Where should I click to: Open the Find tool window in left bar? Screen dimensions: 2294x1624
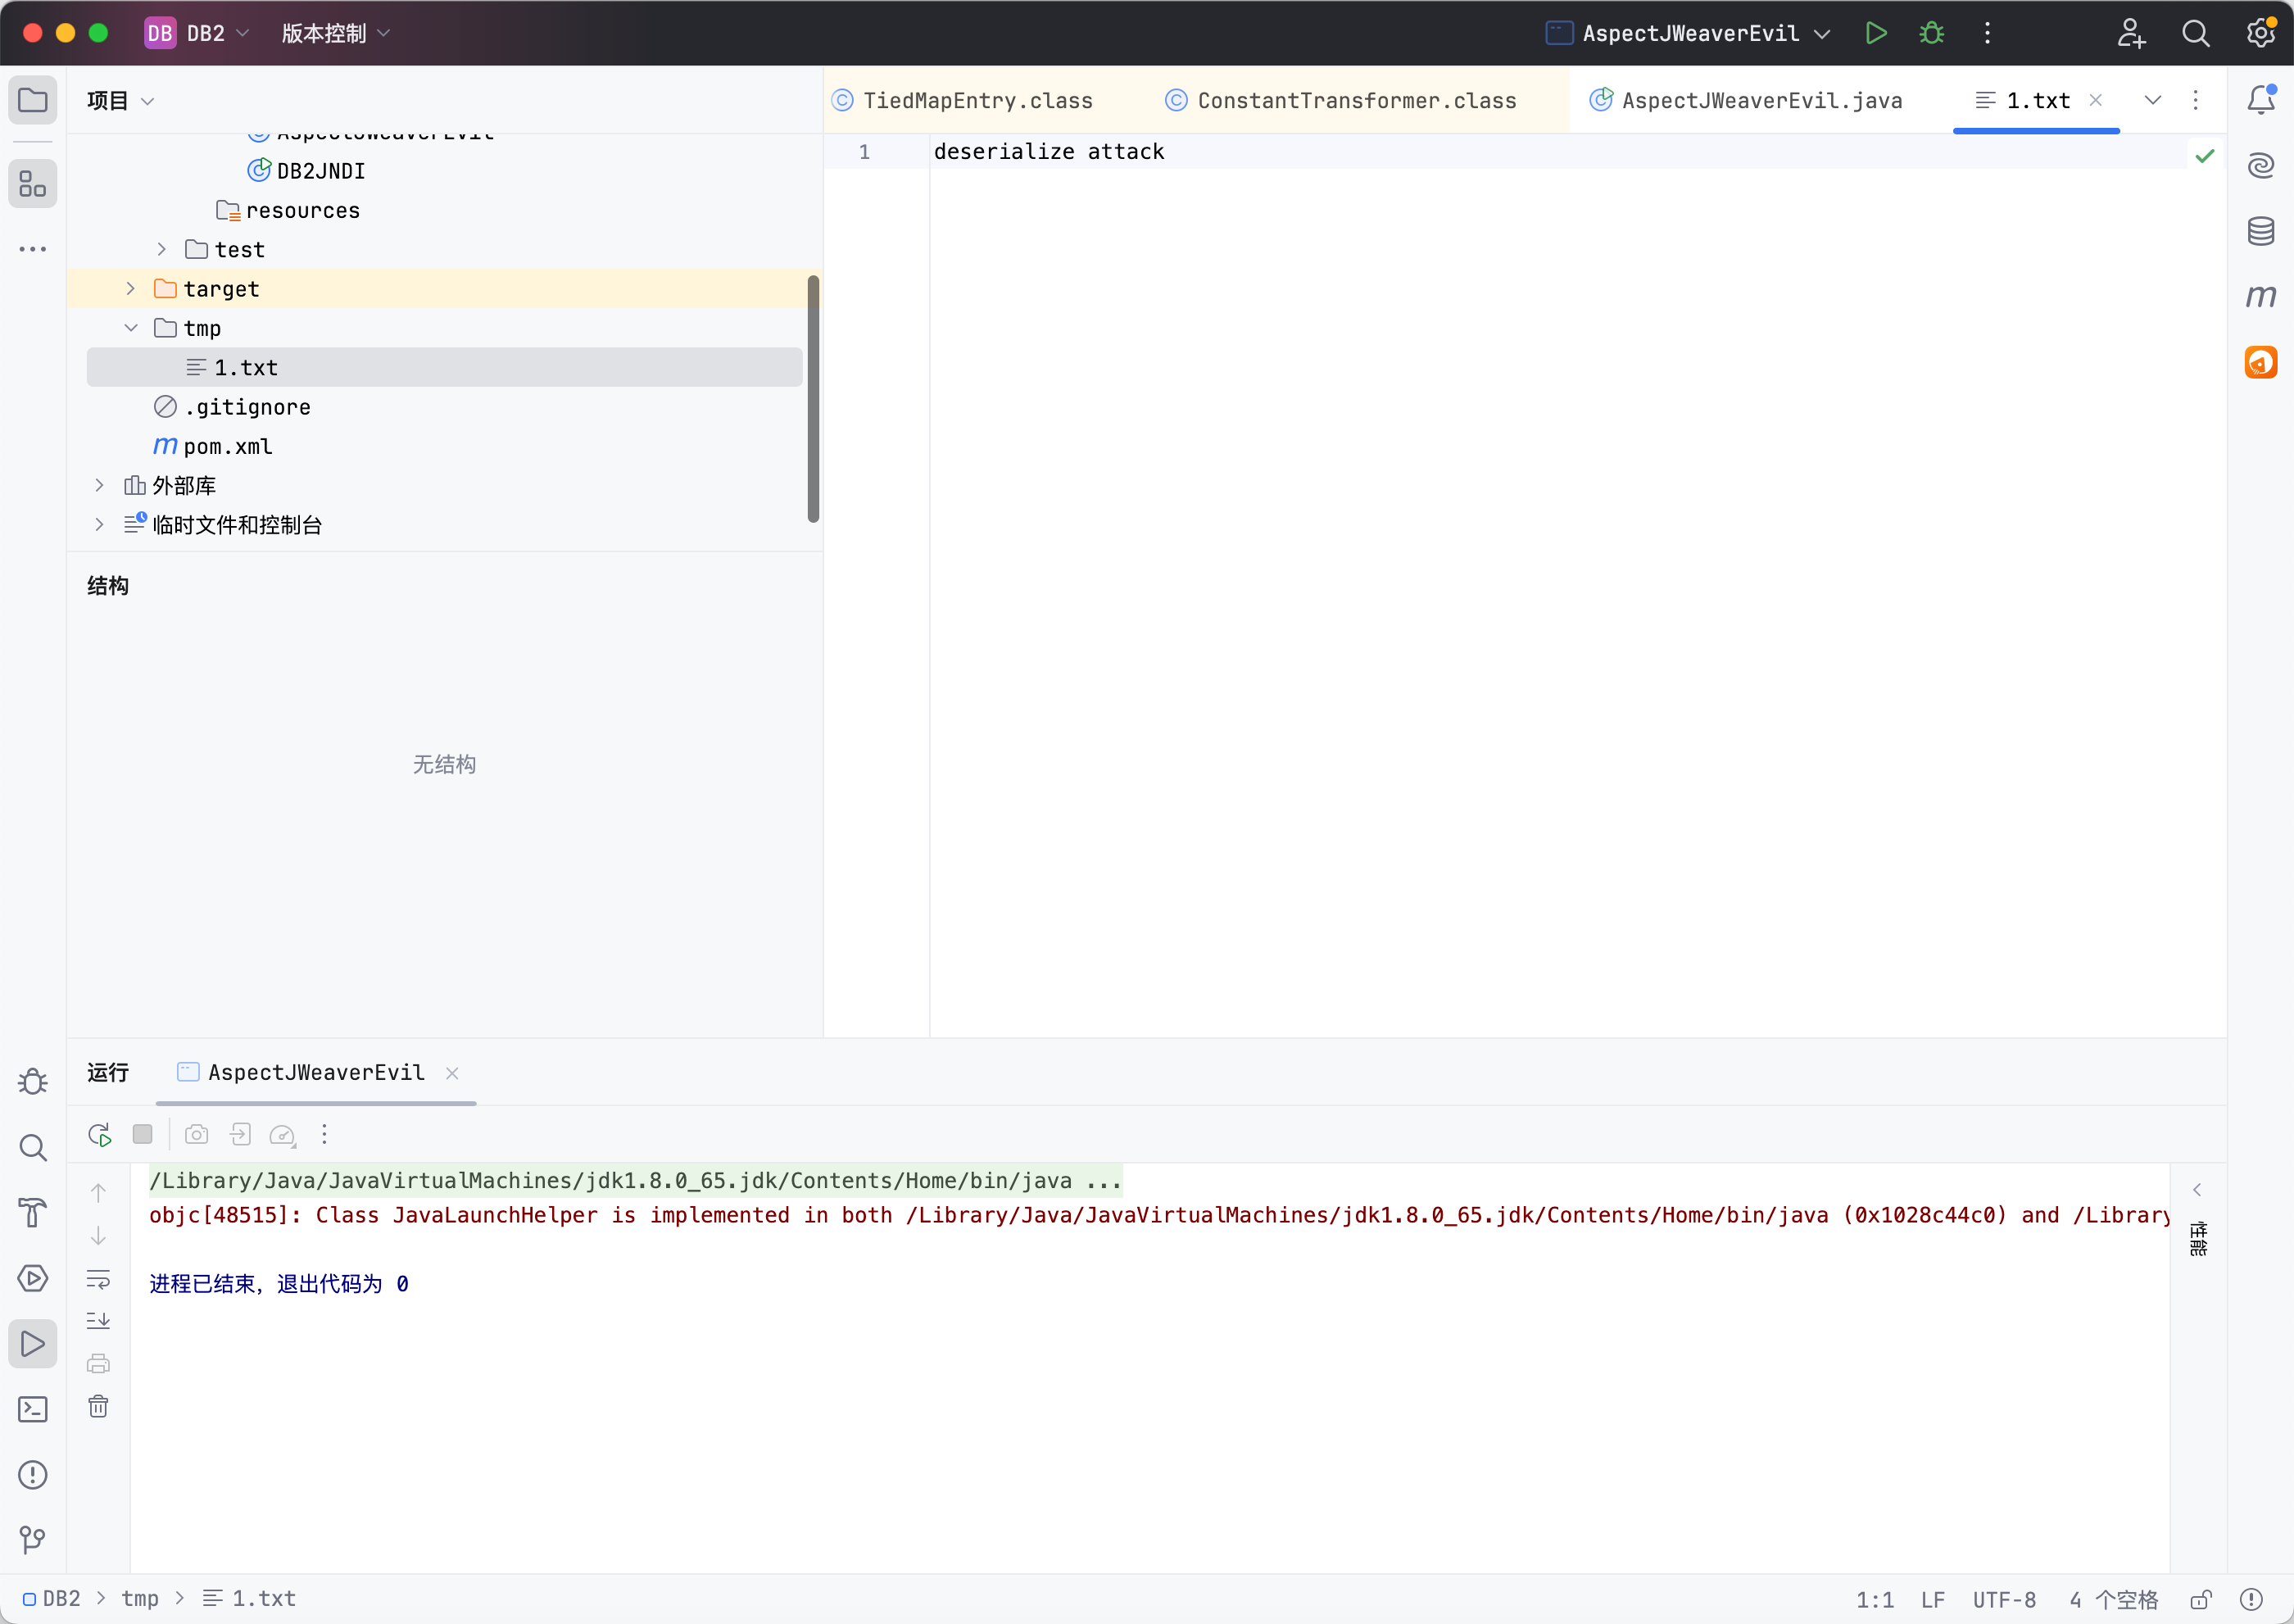[33, 1147]
